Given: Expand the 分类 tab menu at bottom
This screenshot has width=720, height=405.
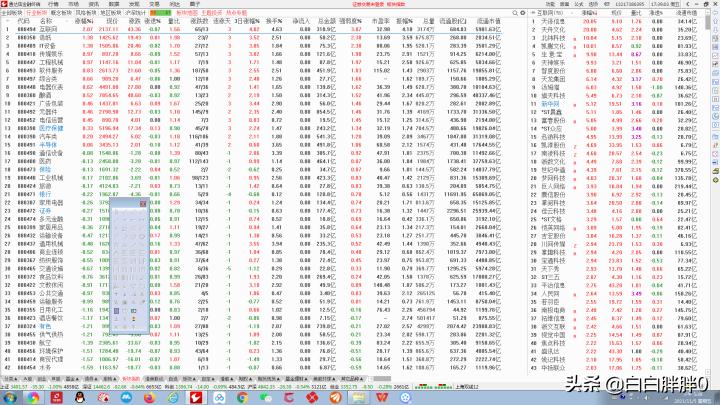Looking at the screenshot, I should point(10,379).
